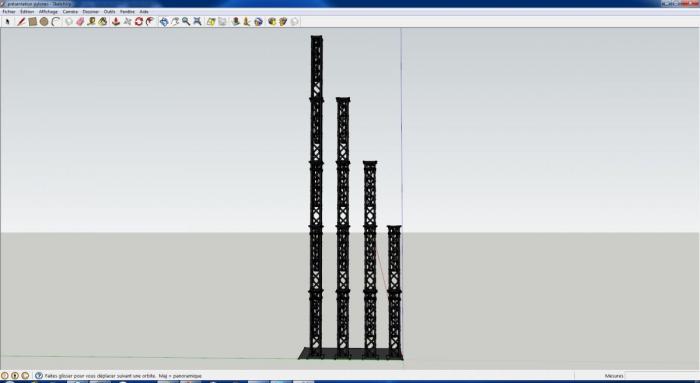Open the Fichier menu

9,12
